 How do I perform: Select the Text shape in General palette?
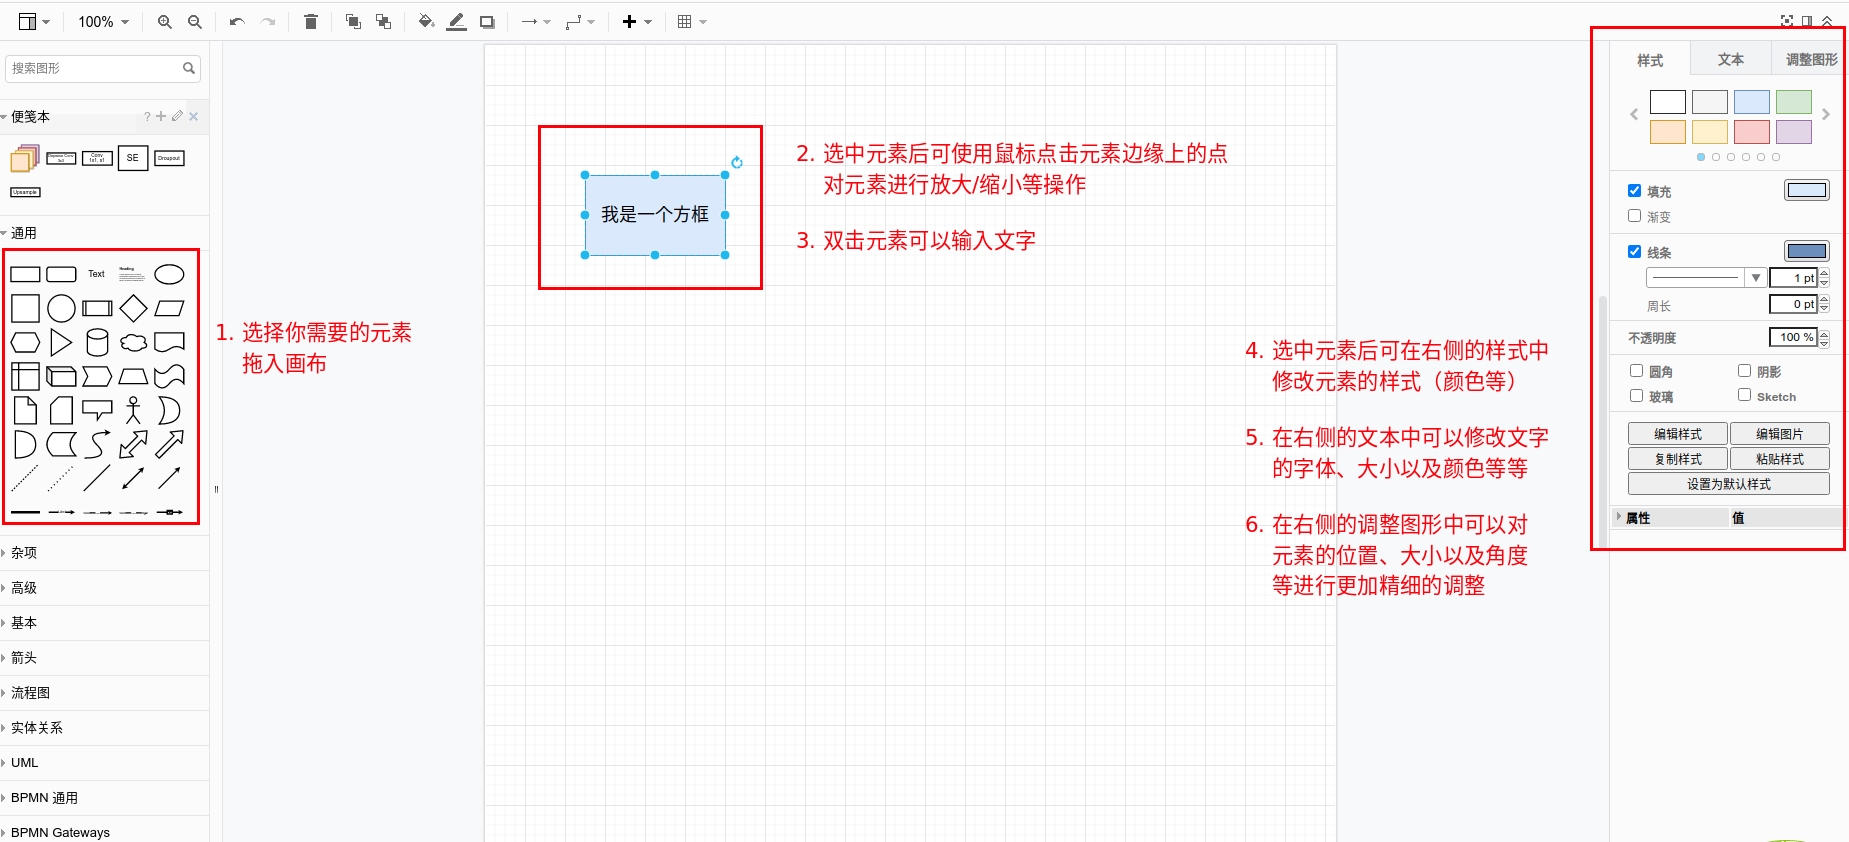coord(96,274)
